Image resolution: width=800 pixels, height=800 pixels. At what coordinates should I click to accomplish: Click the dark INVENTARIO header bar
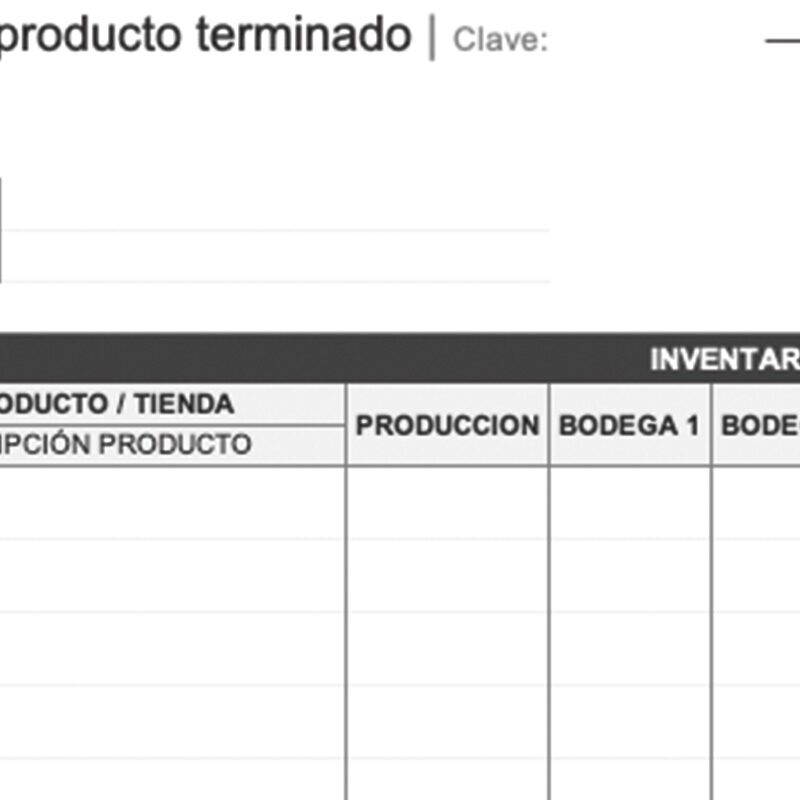point(400,359)
